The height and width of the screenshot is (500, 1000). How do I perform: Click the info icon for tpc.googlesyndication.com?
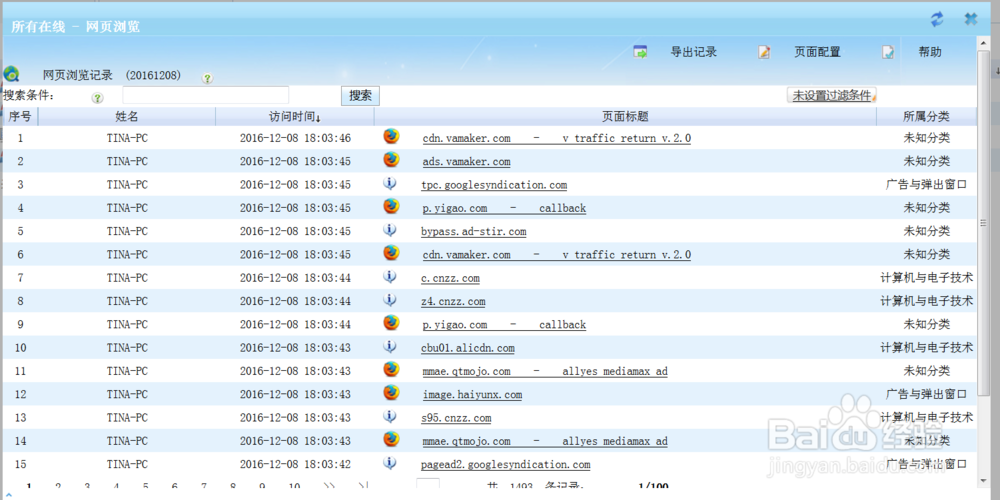390,184
